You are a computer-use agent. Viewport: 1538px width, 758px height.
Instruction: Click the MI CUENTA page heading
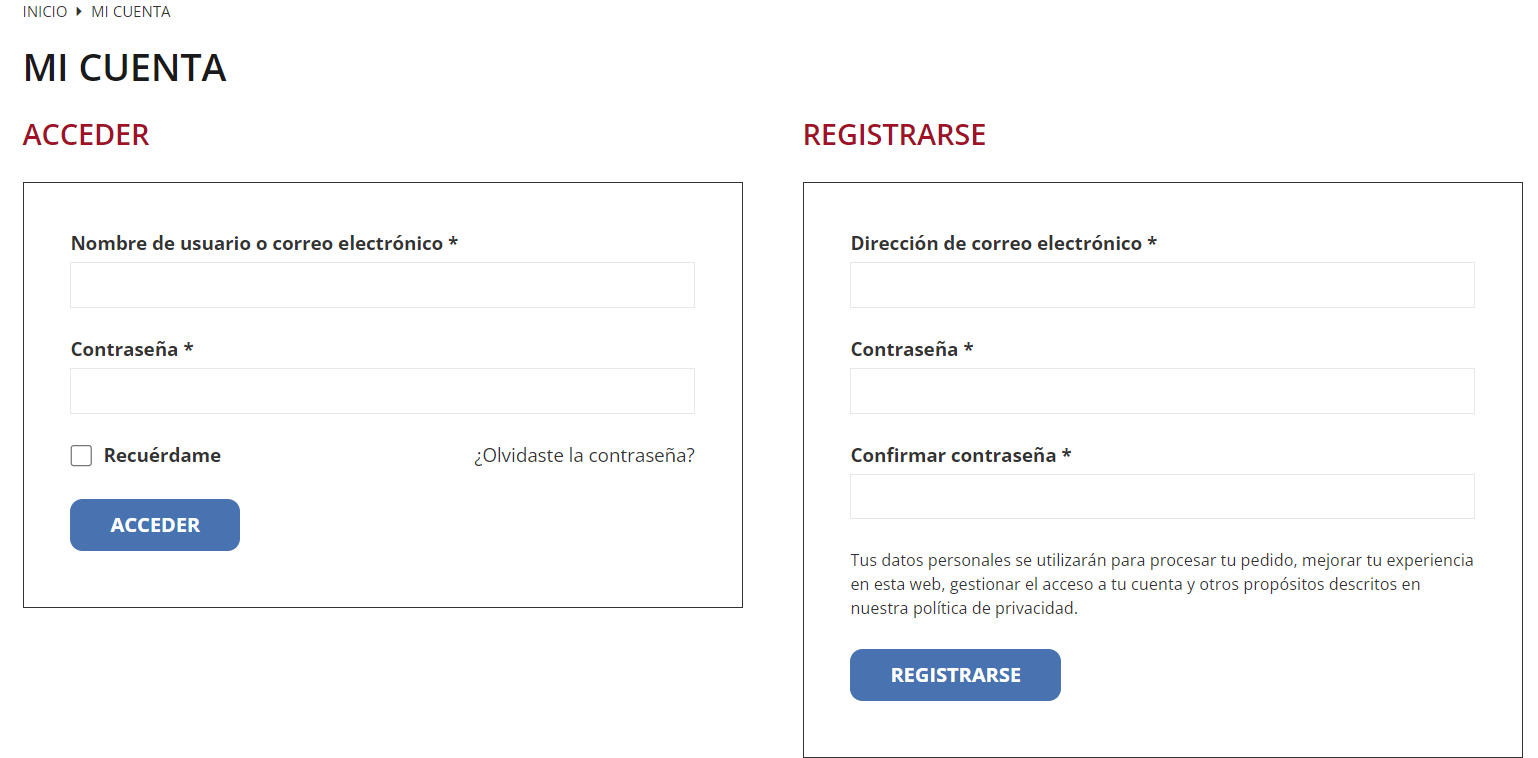(x=125, y=68)
